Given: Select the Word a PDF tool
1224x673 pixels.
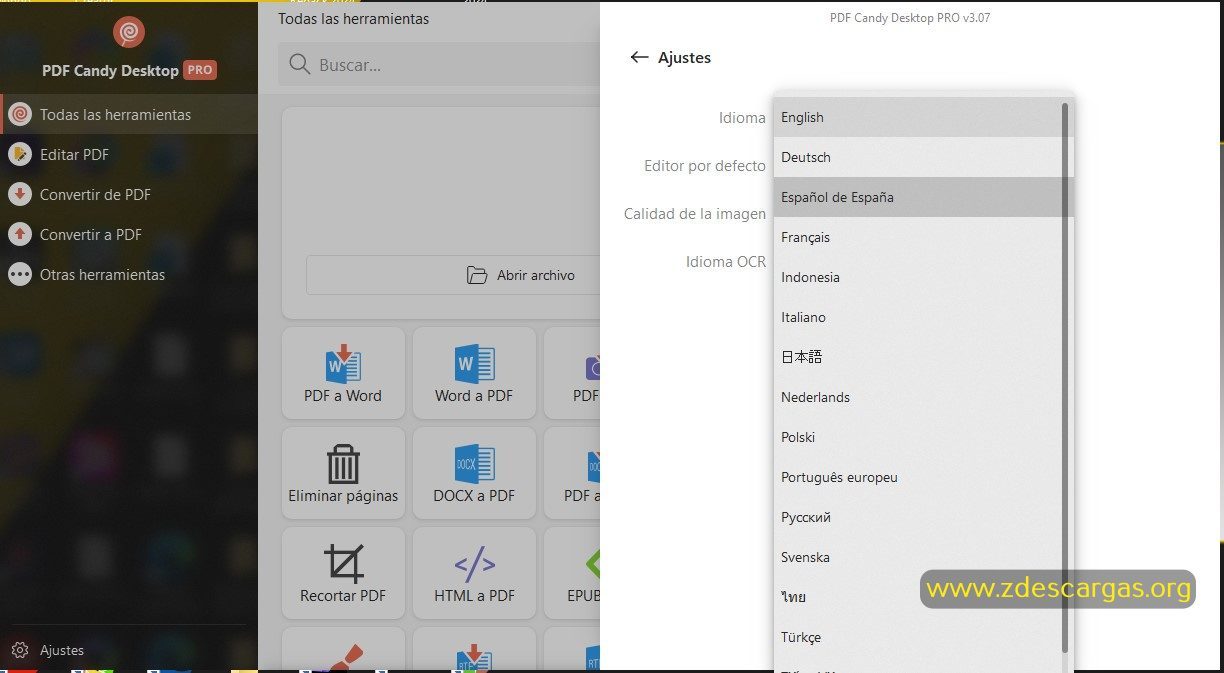Looking at the screenshot, I should point(474,373).
